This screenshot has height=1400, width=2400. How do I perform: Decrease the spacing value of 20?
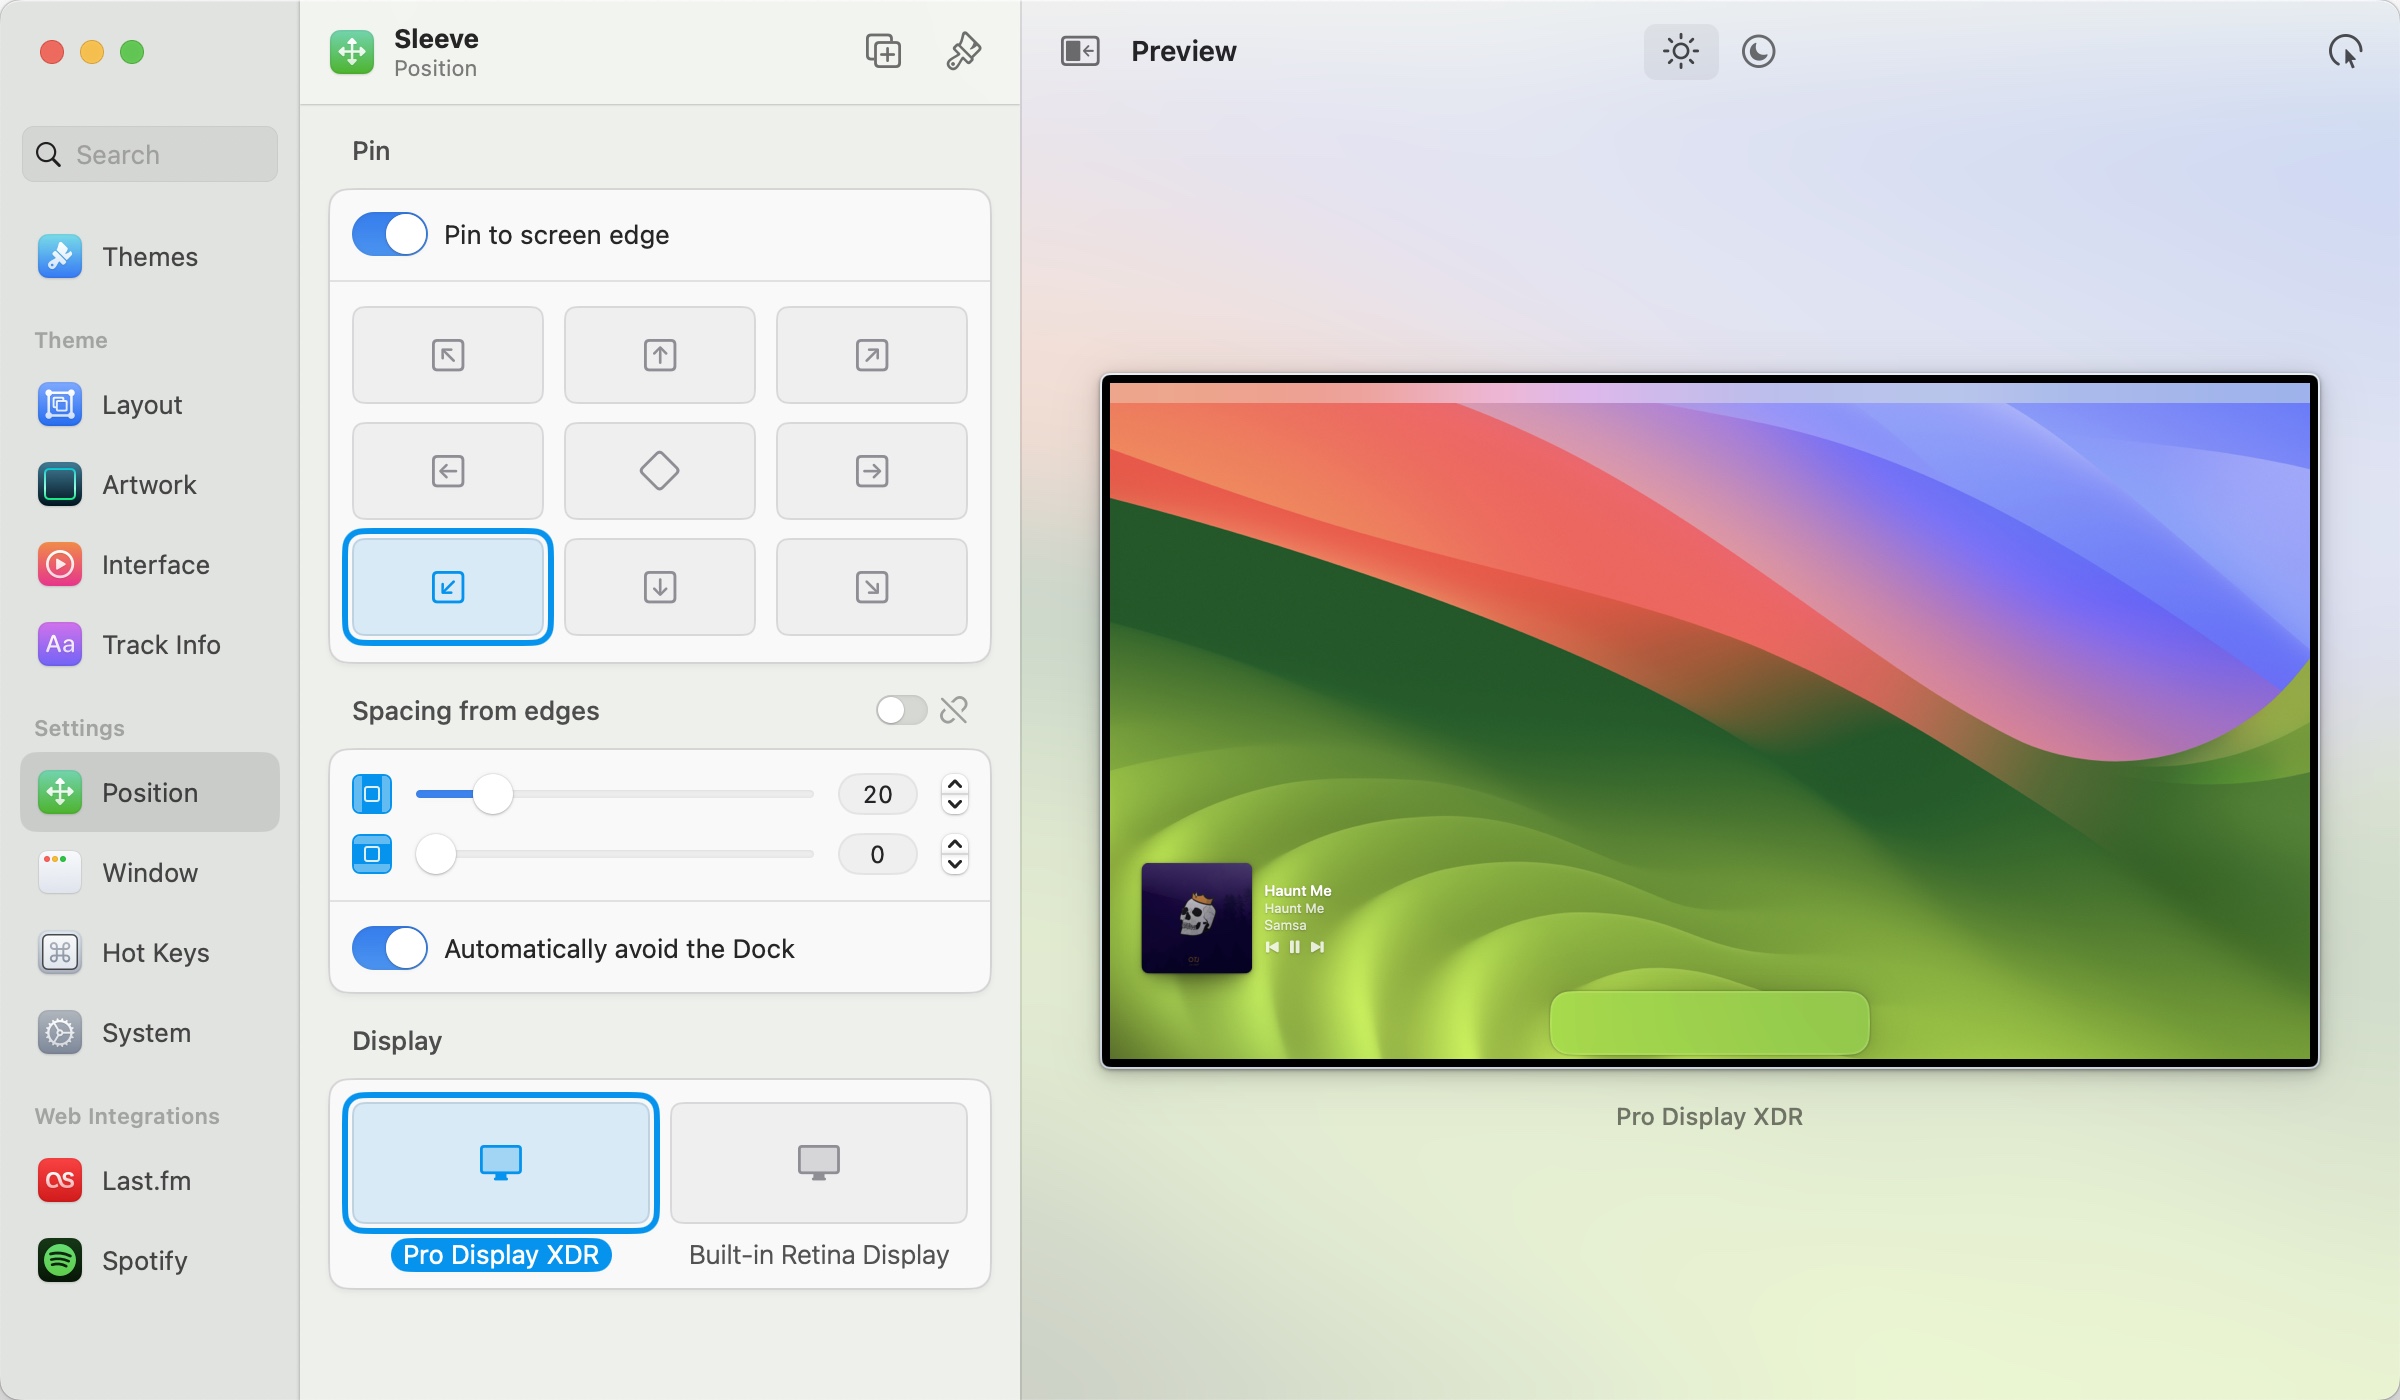[x=955, y=804]
